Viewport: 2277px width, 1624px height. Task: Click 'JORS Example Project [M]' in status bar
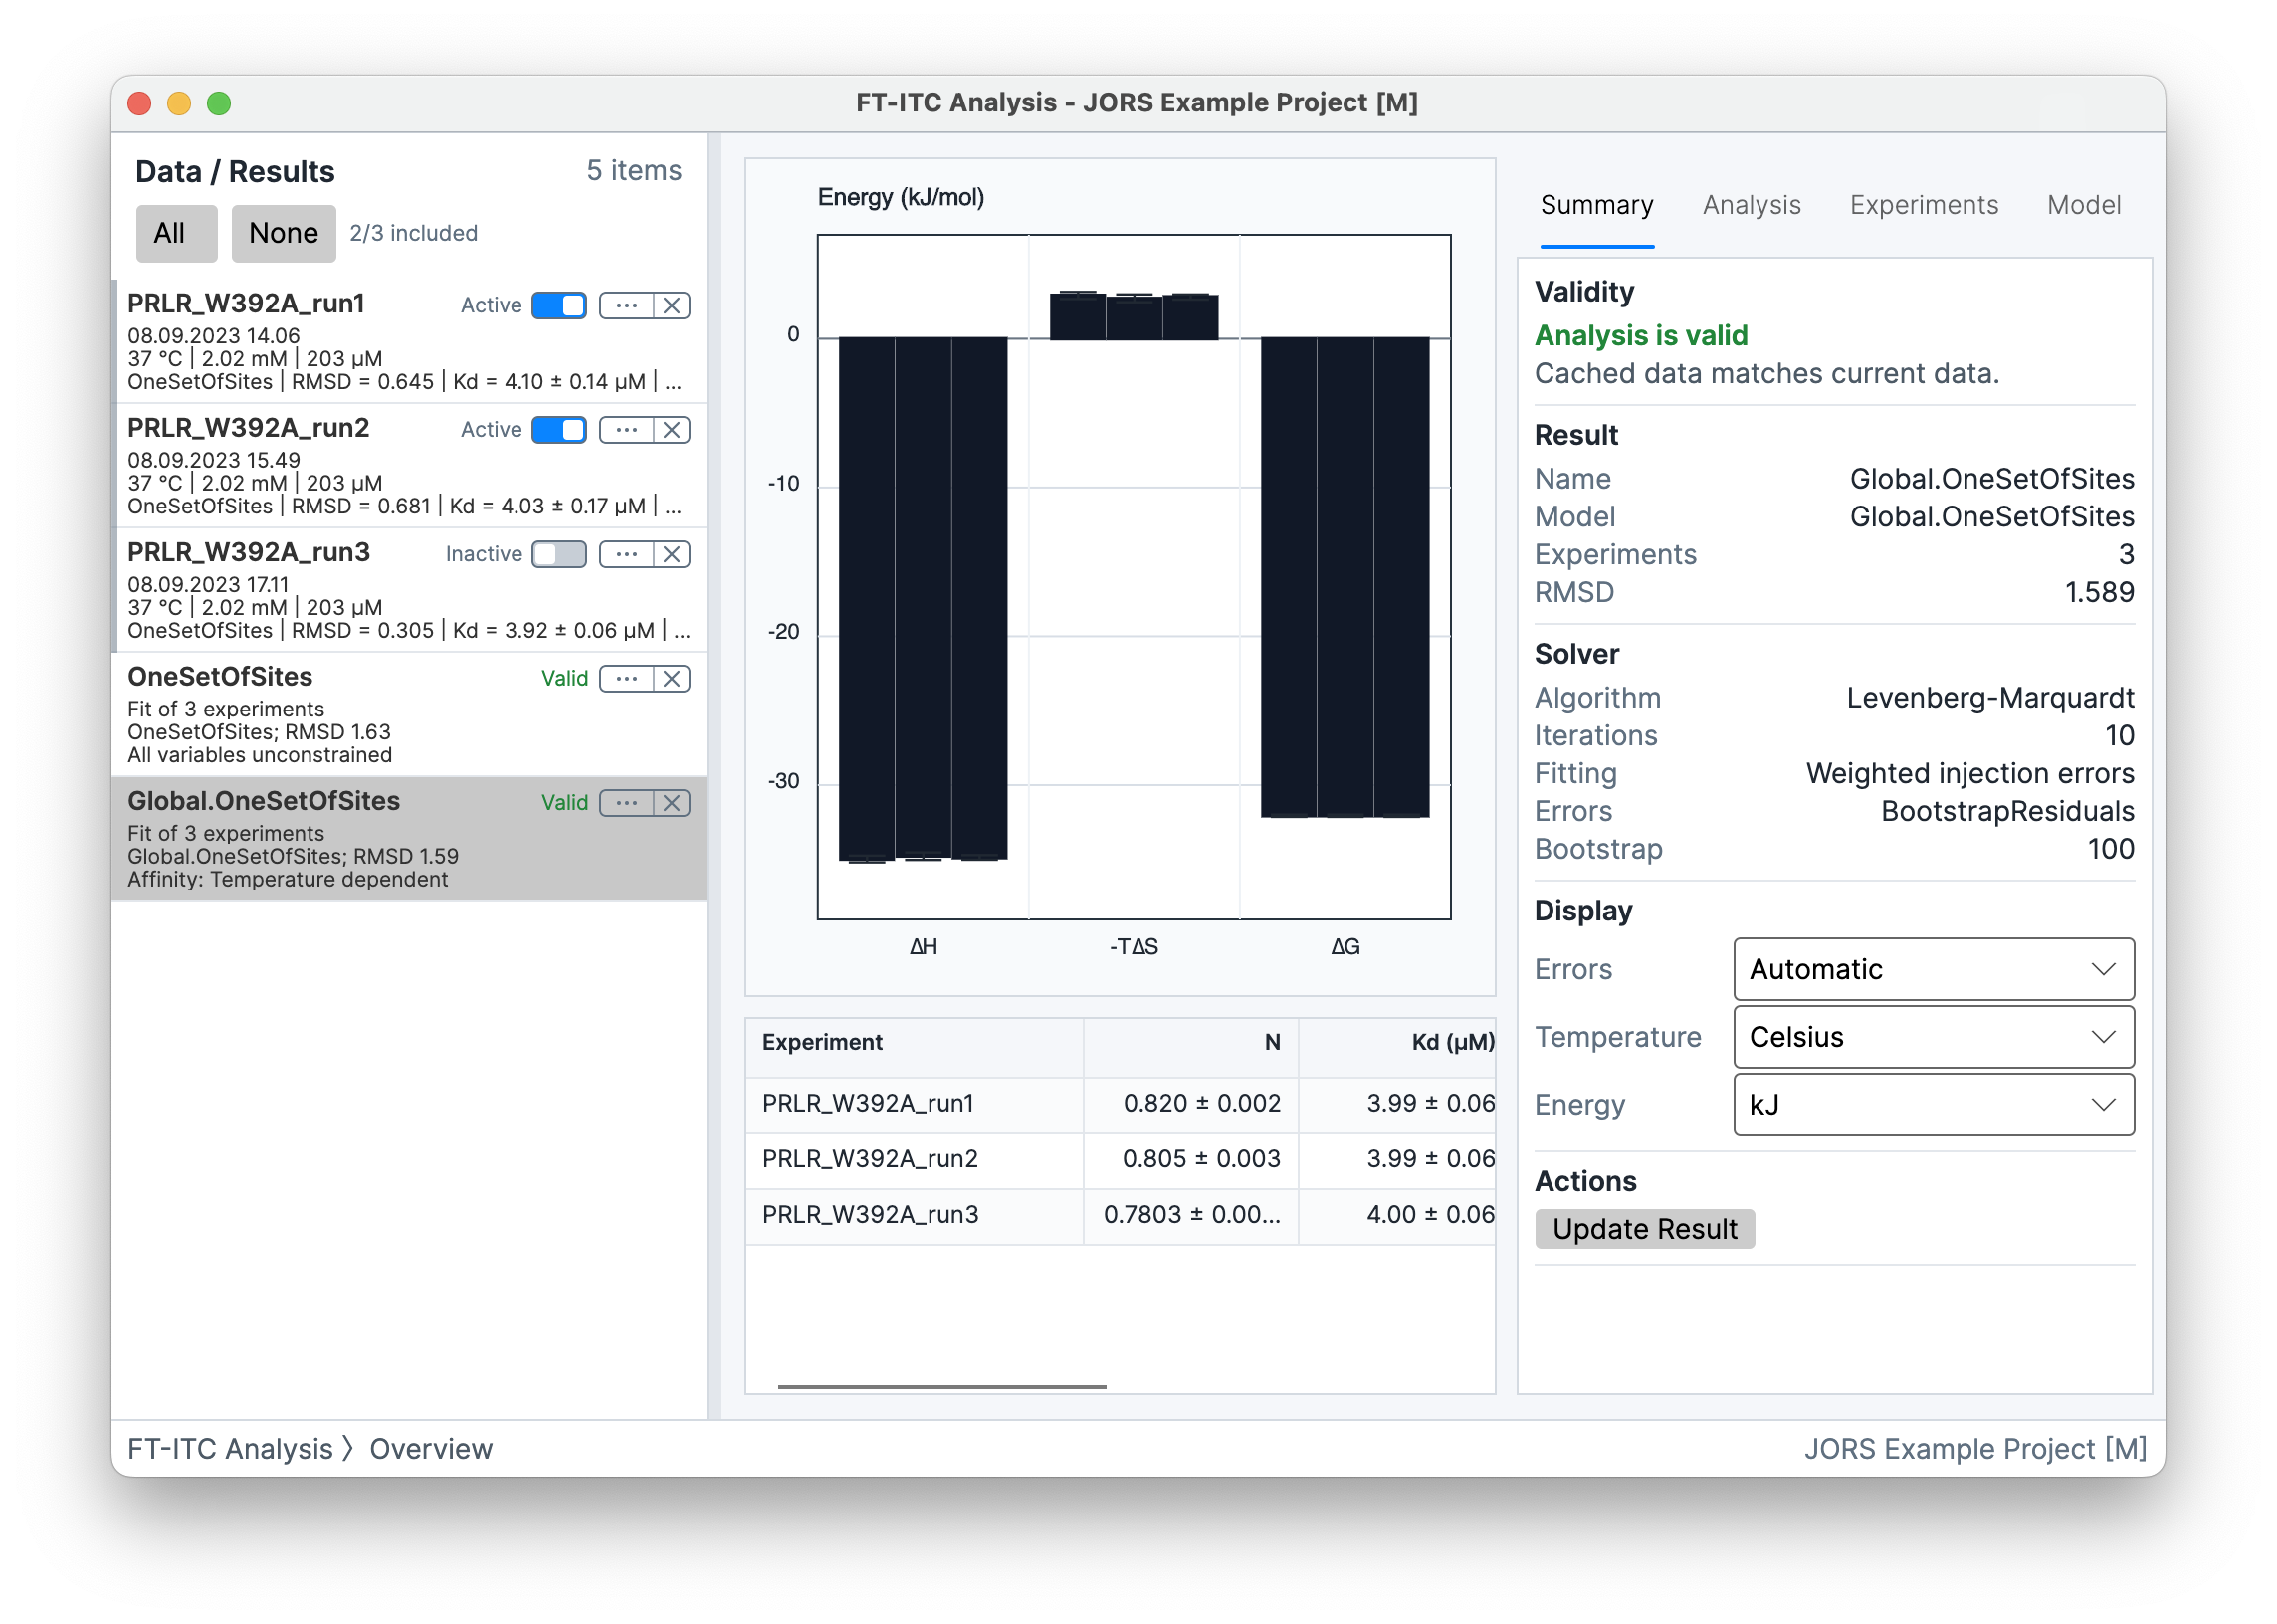[1975, 1450]
